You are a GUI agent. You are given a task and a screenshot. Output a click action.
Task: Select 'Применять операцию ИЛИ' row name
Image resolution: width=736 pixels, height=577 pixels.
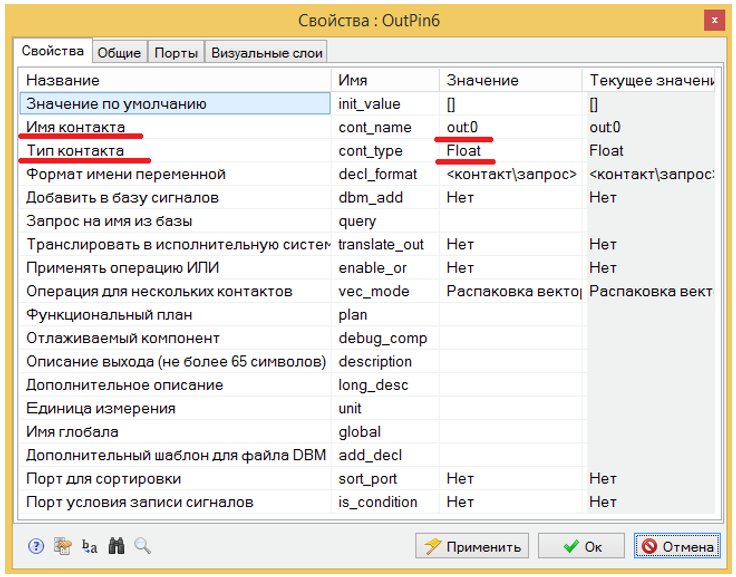(175, 268)
